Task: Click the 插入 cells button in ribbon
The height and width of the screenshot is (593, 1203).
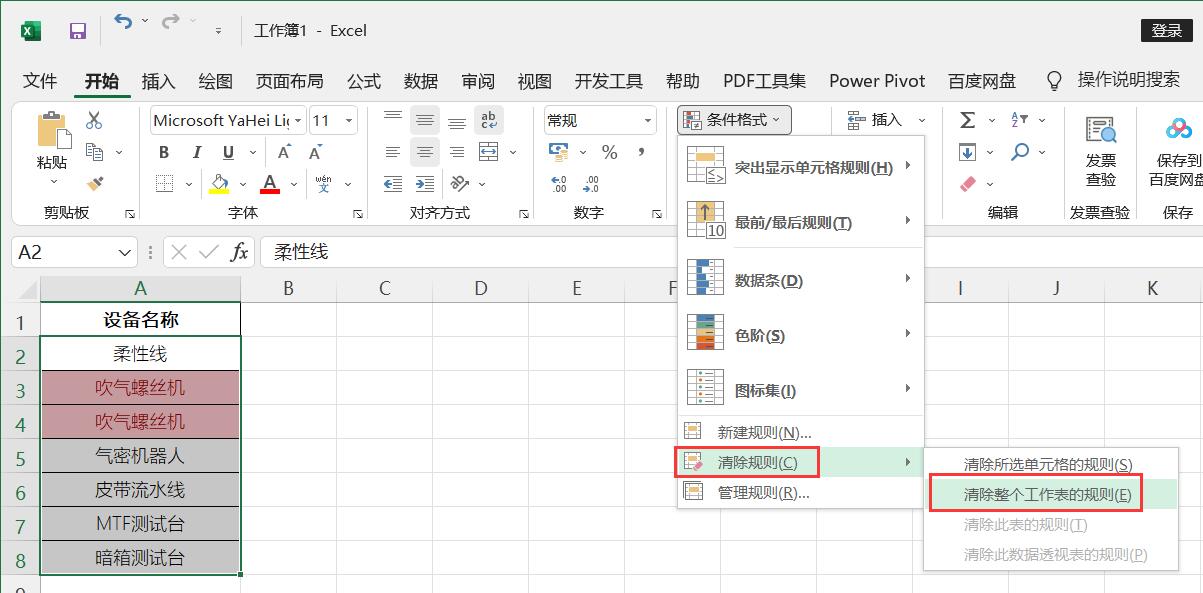Action: tap(886, 120)
